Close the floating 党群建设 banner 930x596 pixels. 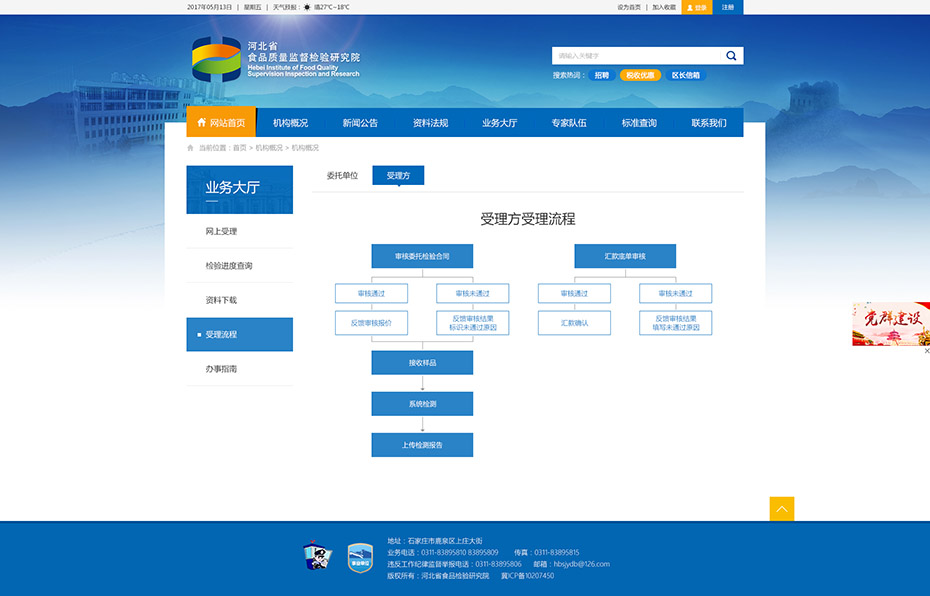tap(926, 351)
